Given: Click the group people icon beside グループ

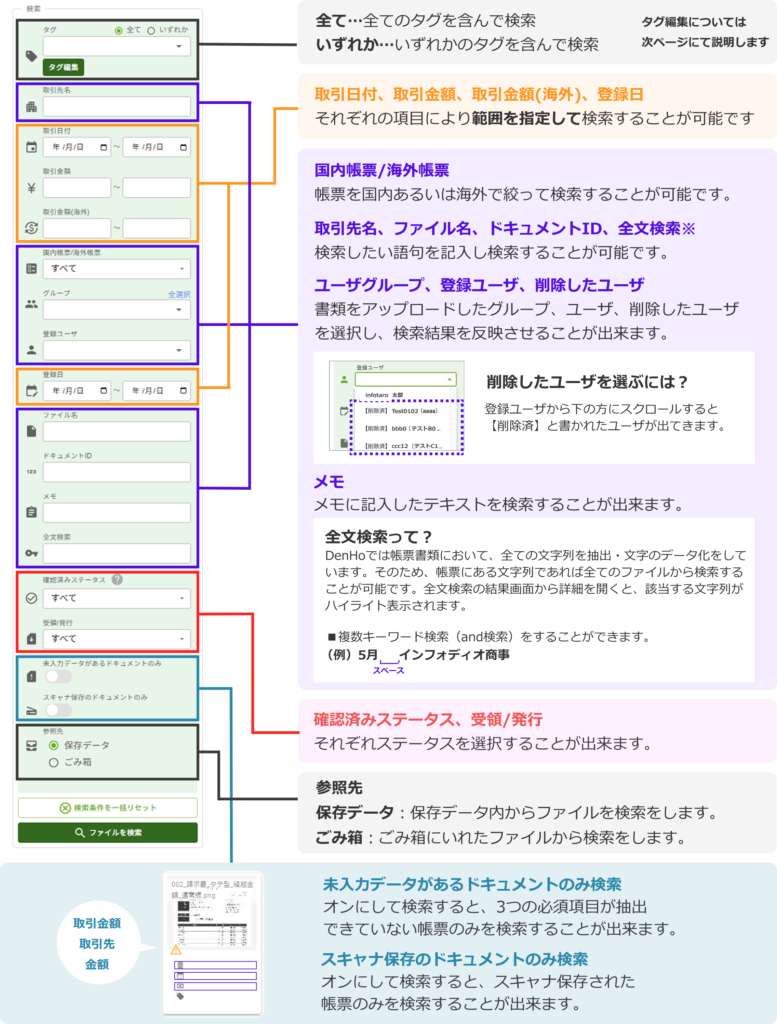Looking at the screenshot, I should point(30,305).
